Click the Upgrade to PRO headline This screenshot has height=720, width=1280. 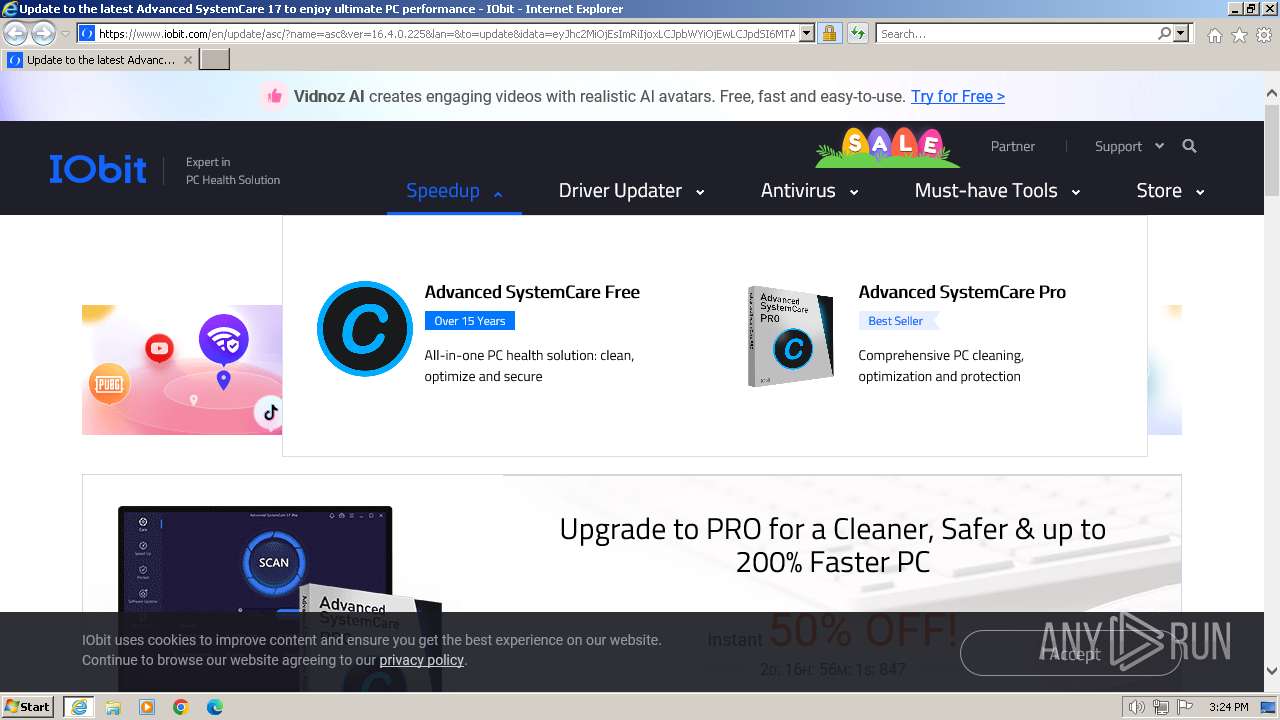[833, 545]
